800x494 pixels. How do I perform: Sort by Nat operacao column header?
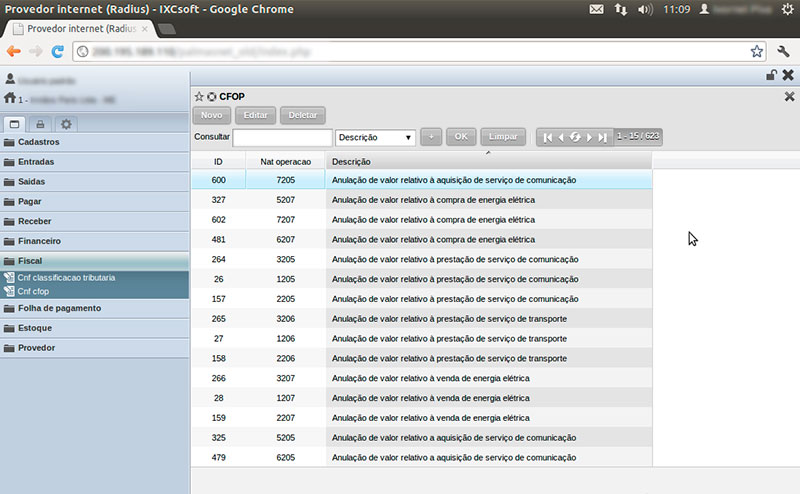[285, 162]
